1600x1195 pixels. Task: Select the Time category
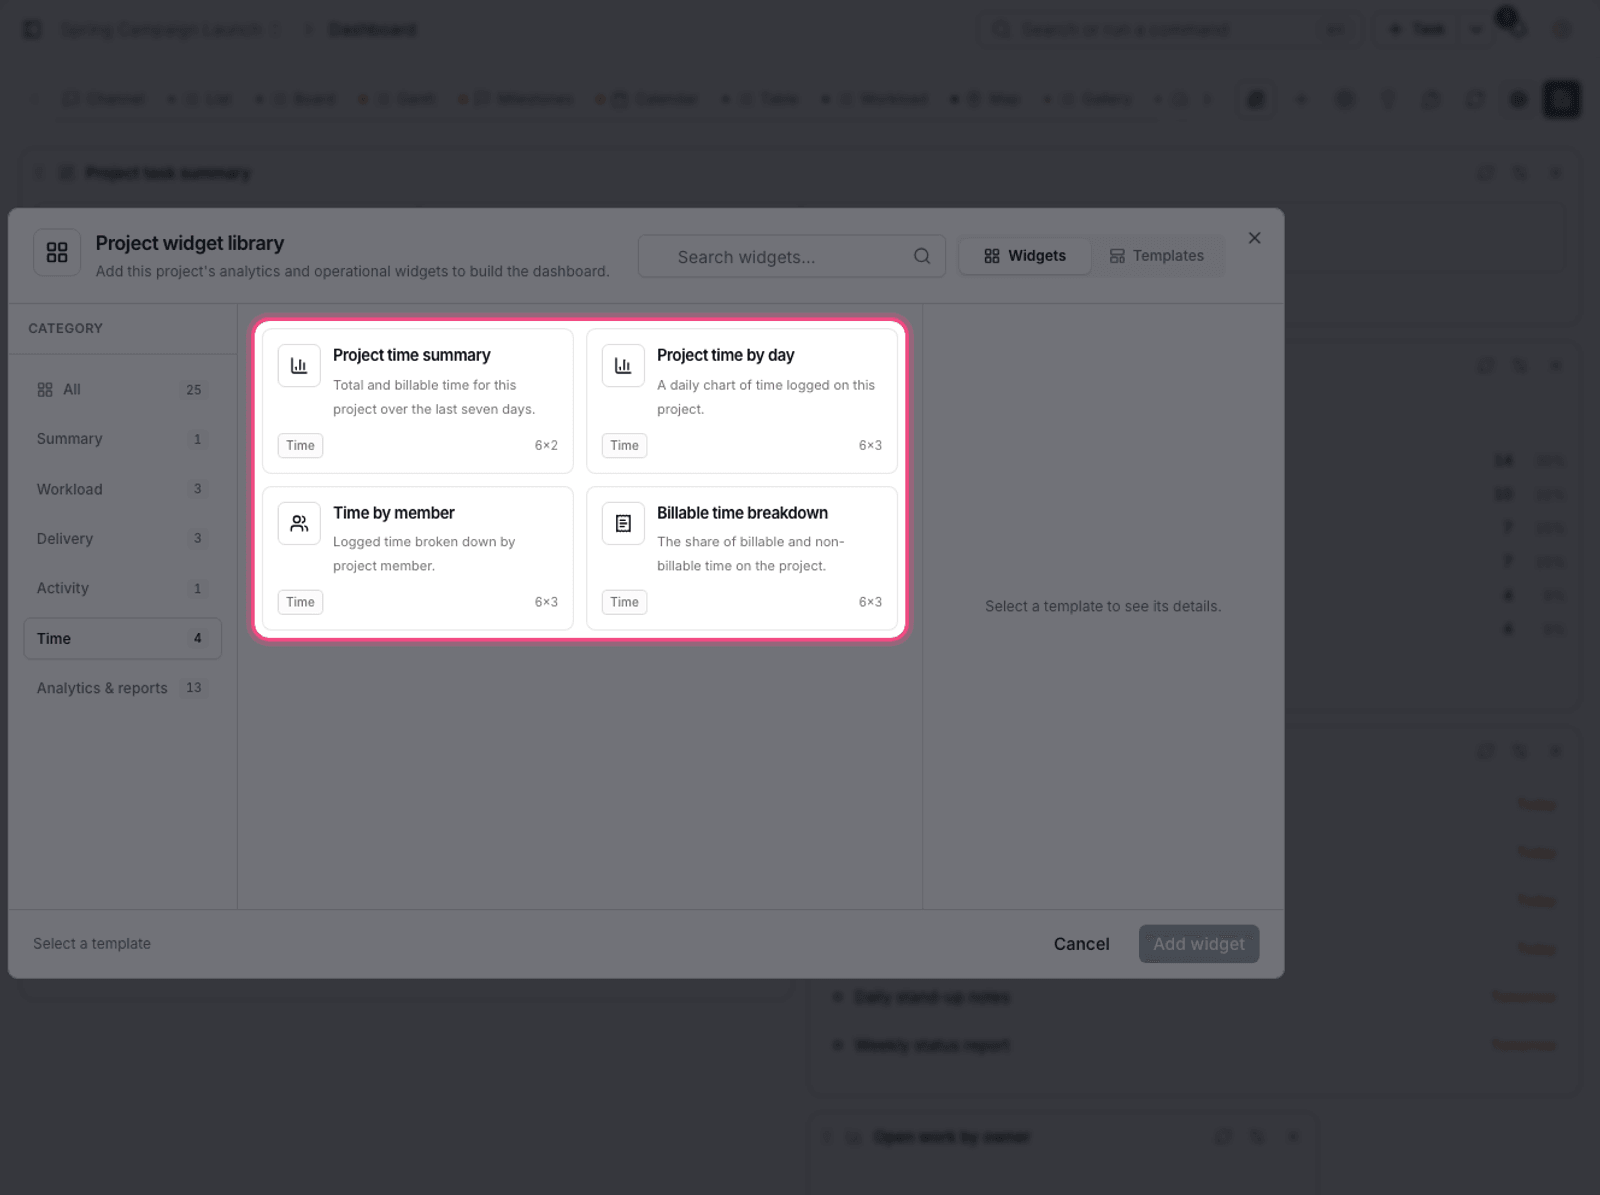click(122, 638)
